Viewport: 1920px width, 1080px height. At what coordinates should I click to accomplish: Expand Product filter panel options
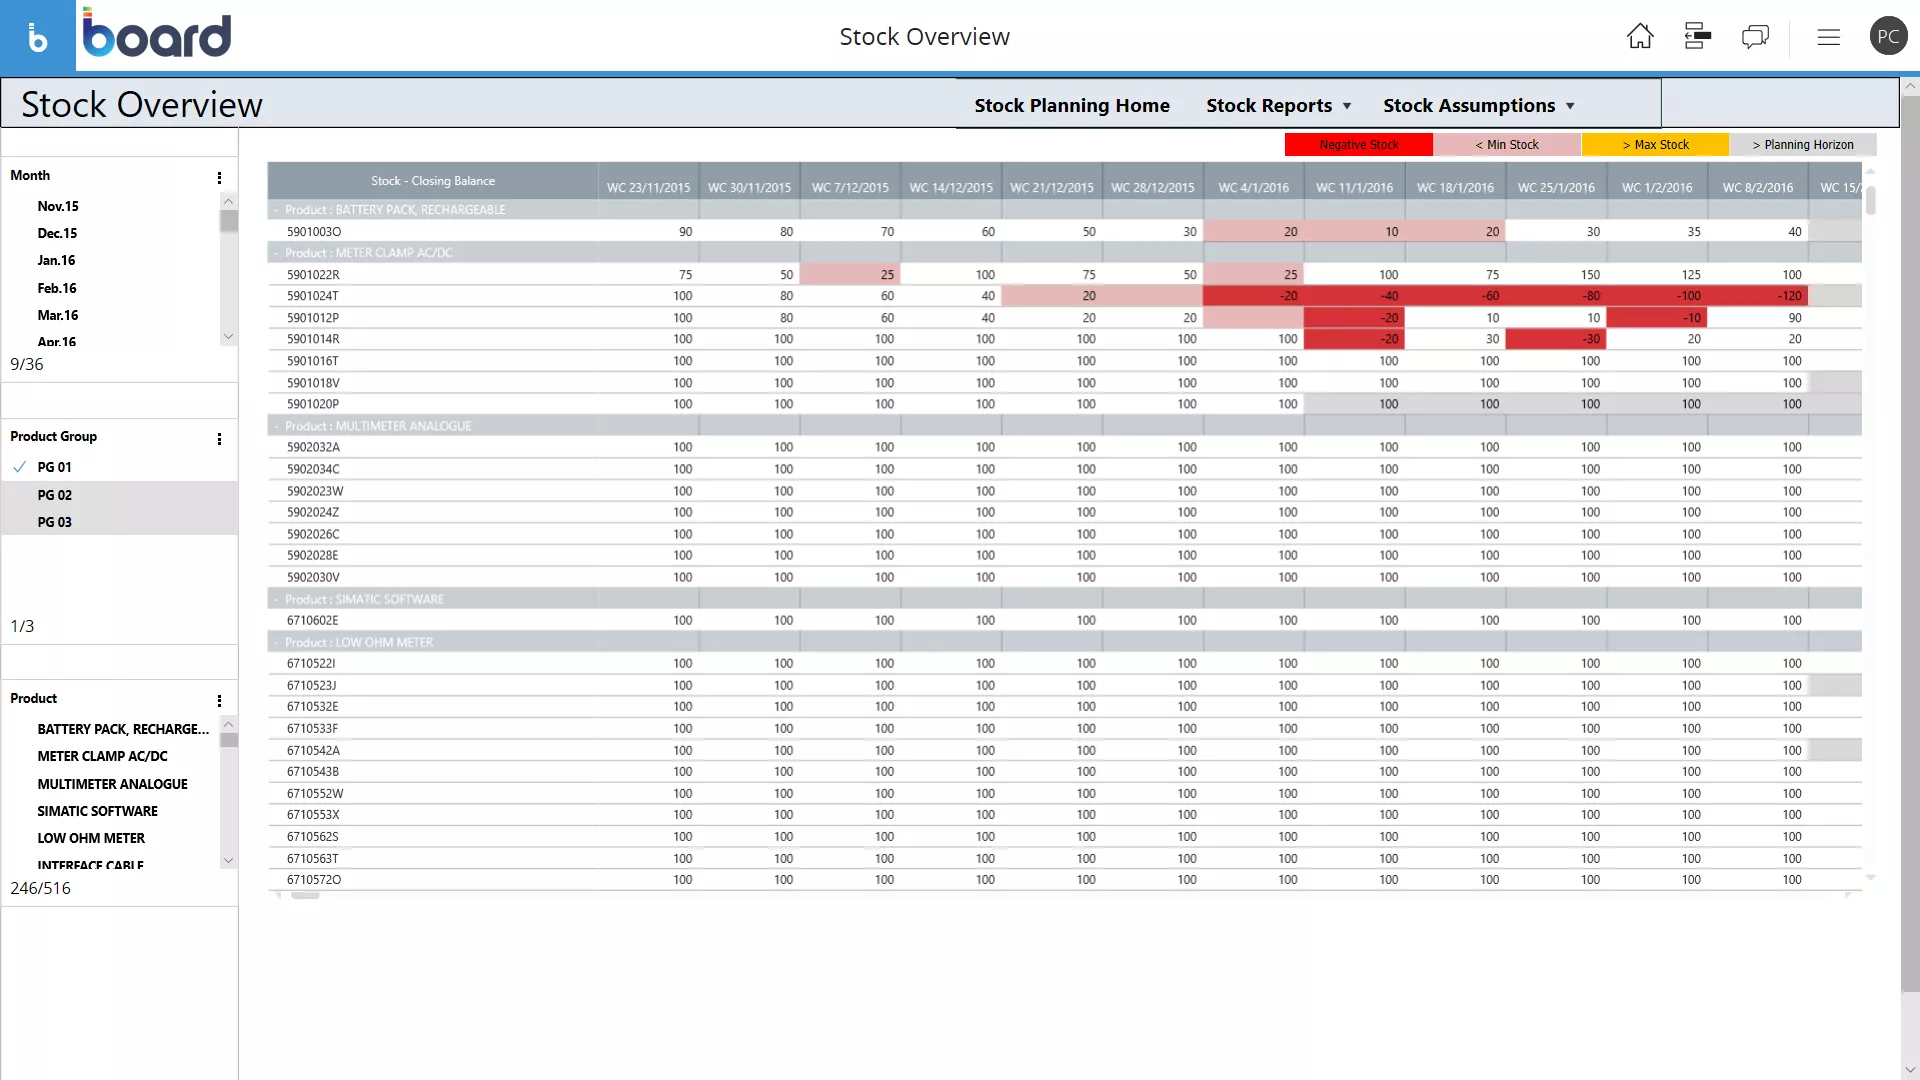point(219,699)
